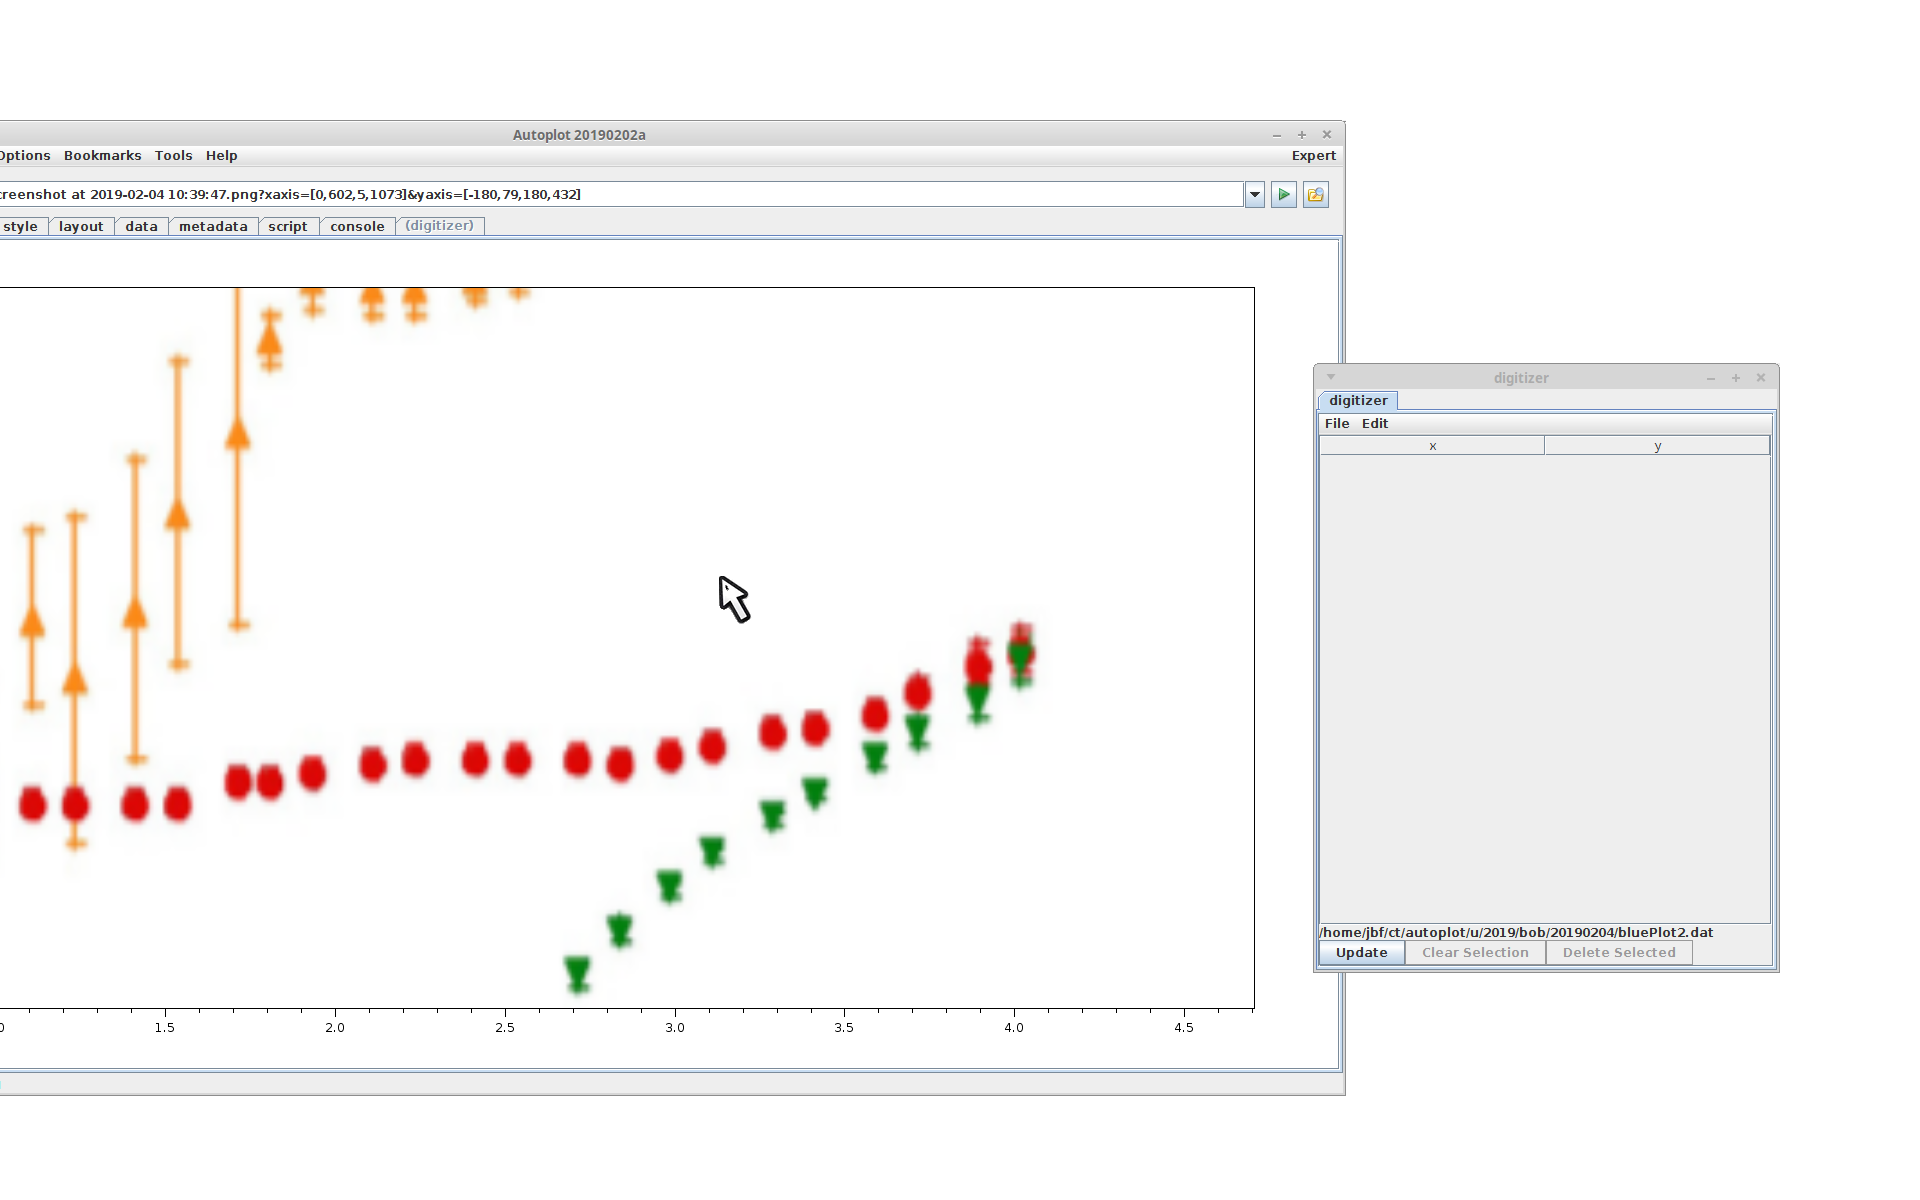
Task: Click the green play plot button
Action: [x=1284, y=195]
